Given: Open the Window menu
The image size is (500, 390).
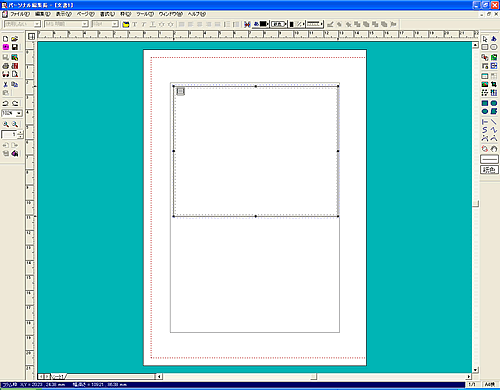Looking at the screenshot, I should 171,14.
